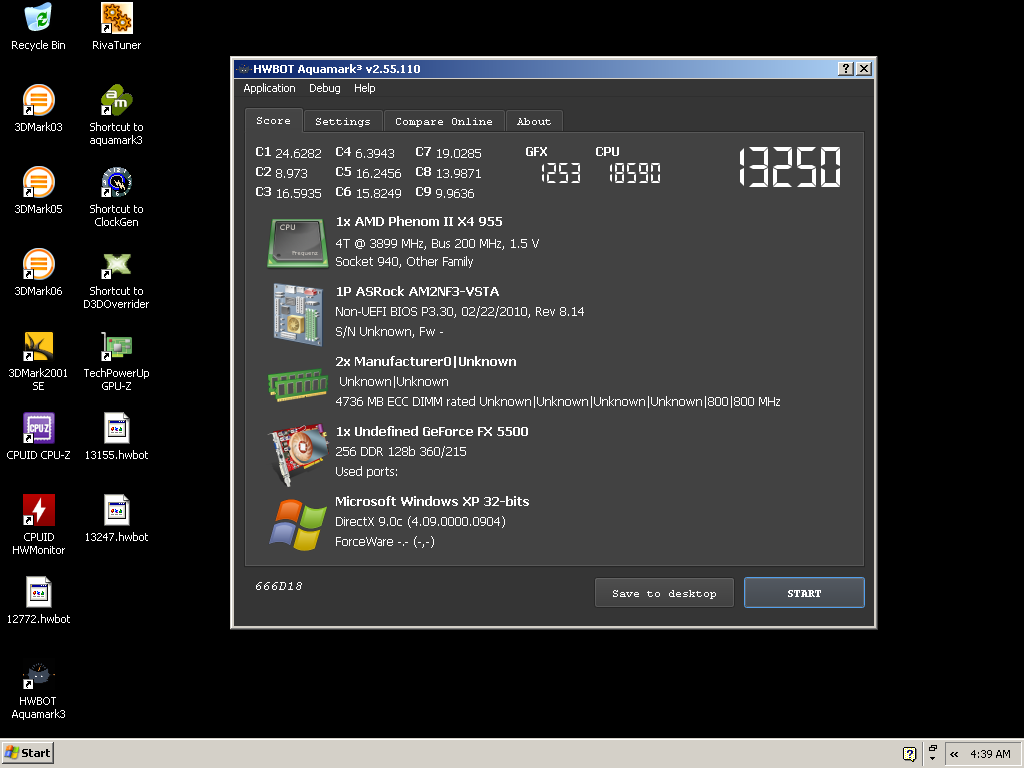Click the total score 13250

point(790,167)
